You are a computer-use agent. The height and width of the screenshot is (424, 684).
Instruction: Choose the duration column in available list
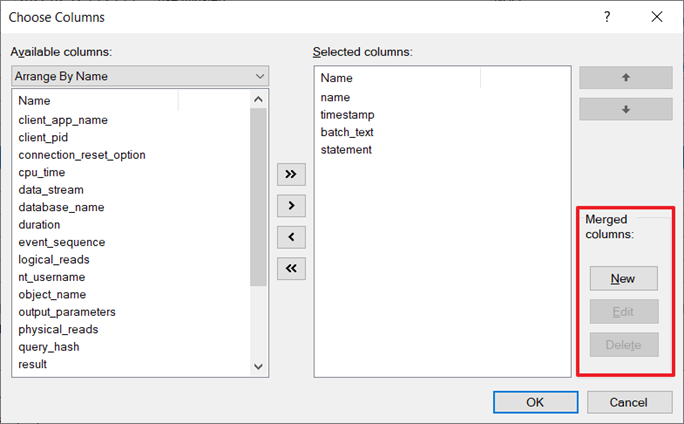click(x=39, y=225)
